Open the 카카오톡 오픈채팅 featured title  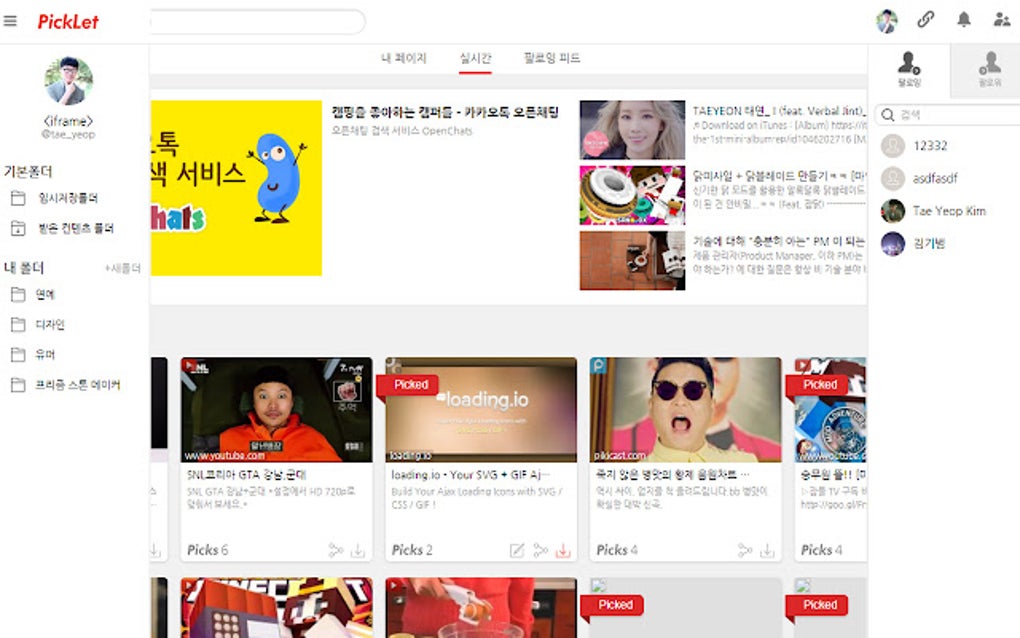445,113
